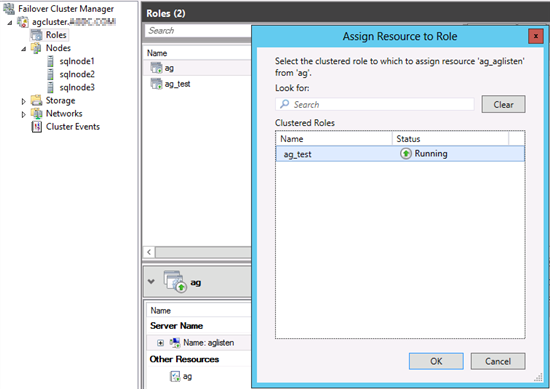Screen dimensions: 550x389
Task: Click the Running status icon for ag_test
Action: point(406,154)
